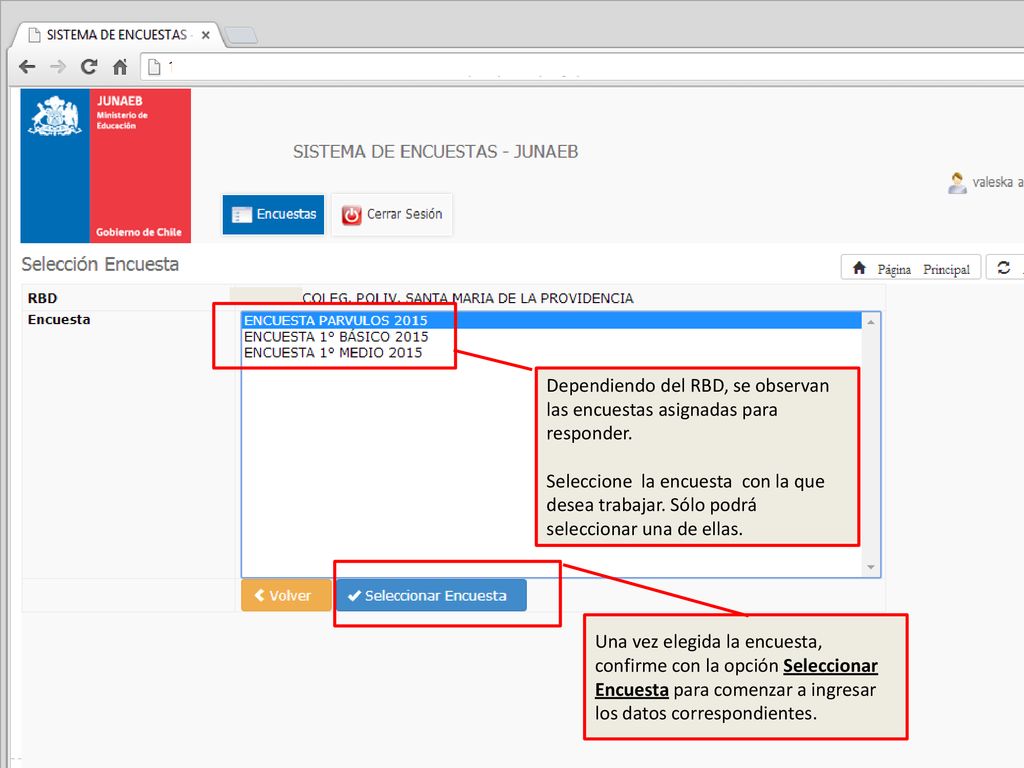The height and width of the screenshot is (768, 1024).
Task: Go back with the browser back arrow
Action: point(27,67)
